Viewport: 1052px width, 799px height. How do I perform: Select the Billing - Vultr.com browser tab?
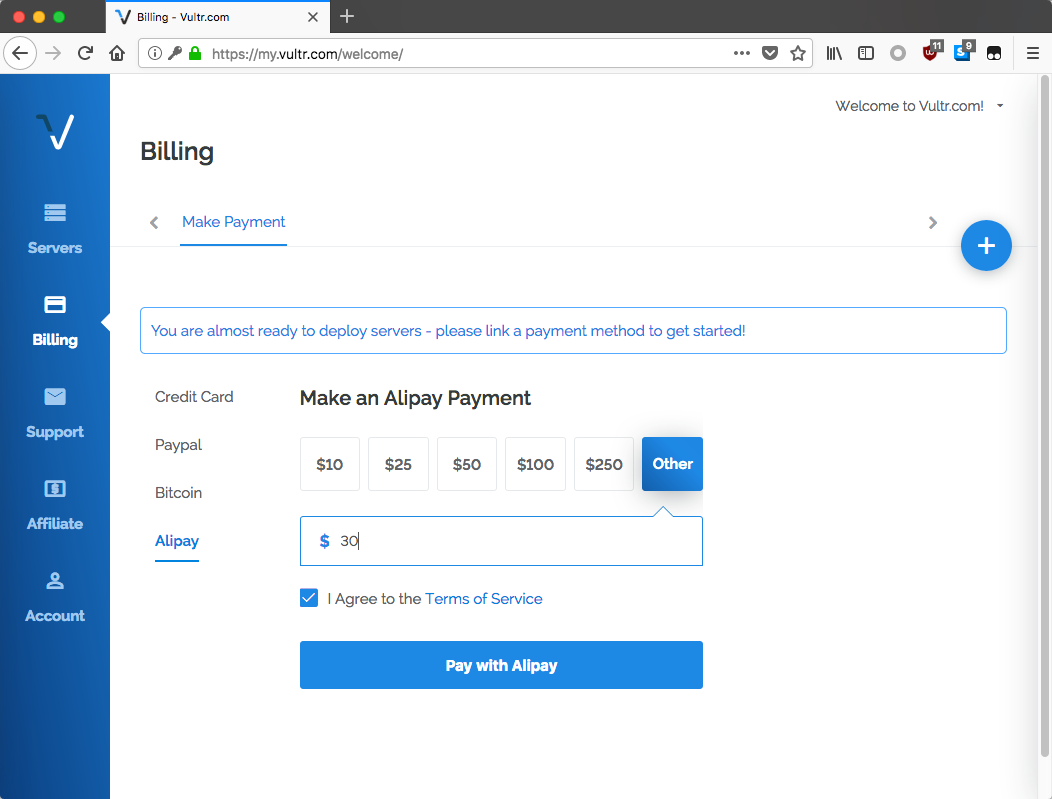click(x=217, y=17)
